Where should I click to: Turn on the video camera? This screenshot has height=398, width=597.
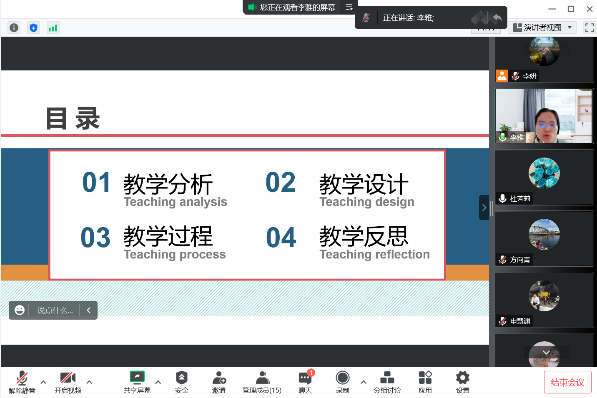pos(68,382)
